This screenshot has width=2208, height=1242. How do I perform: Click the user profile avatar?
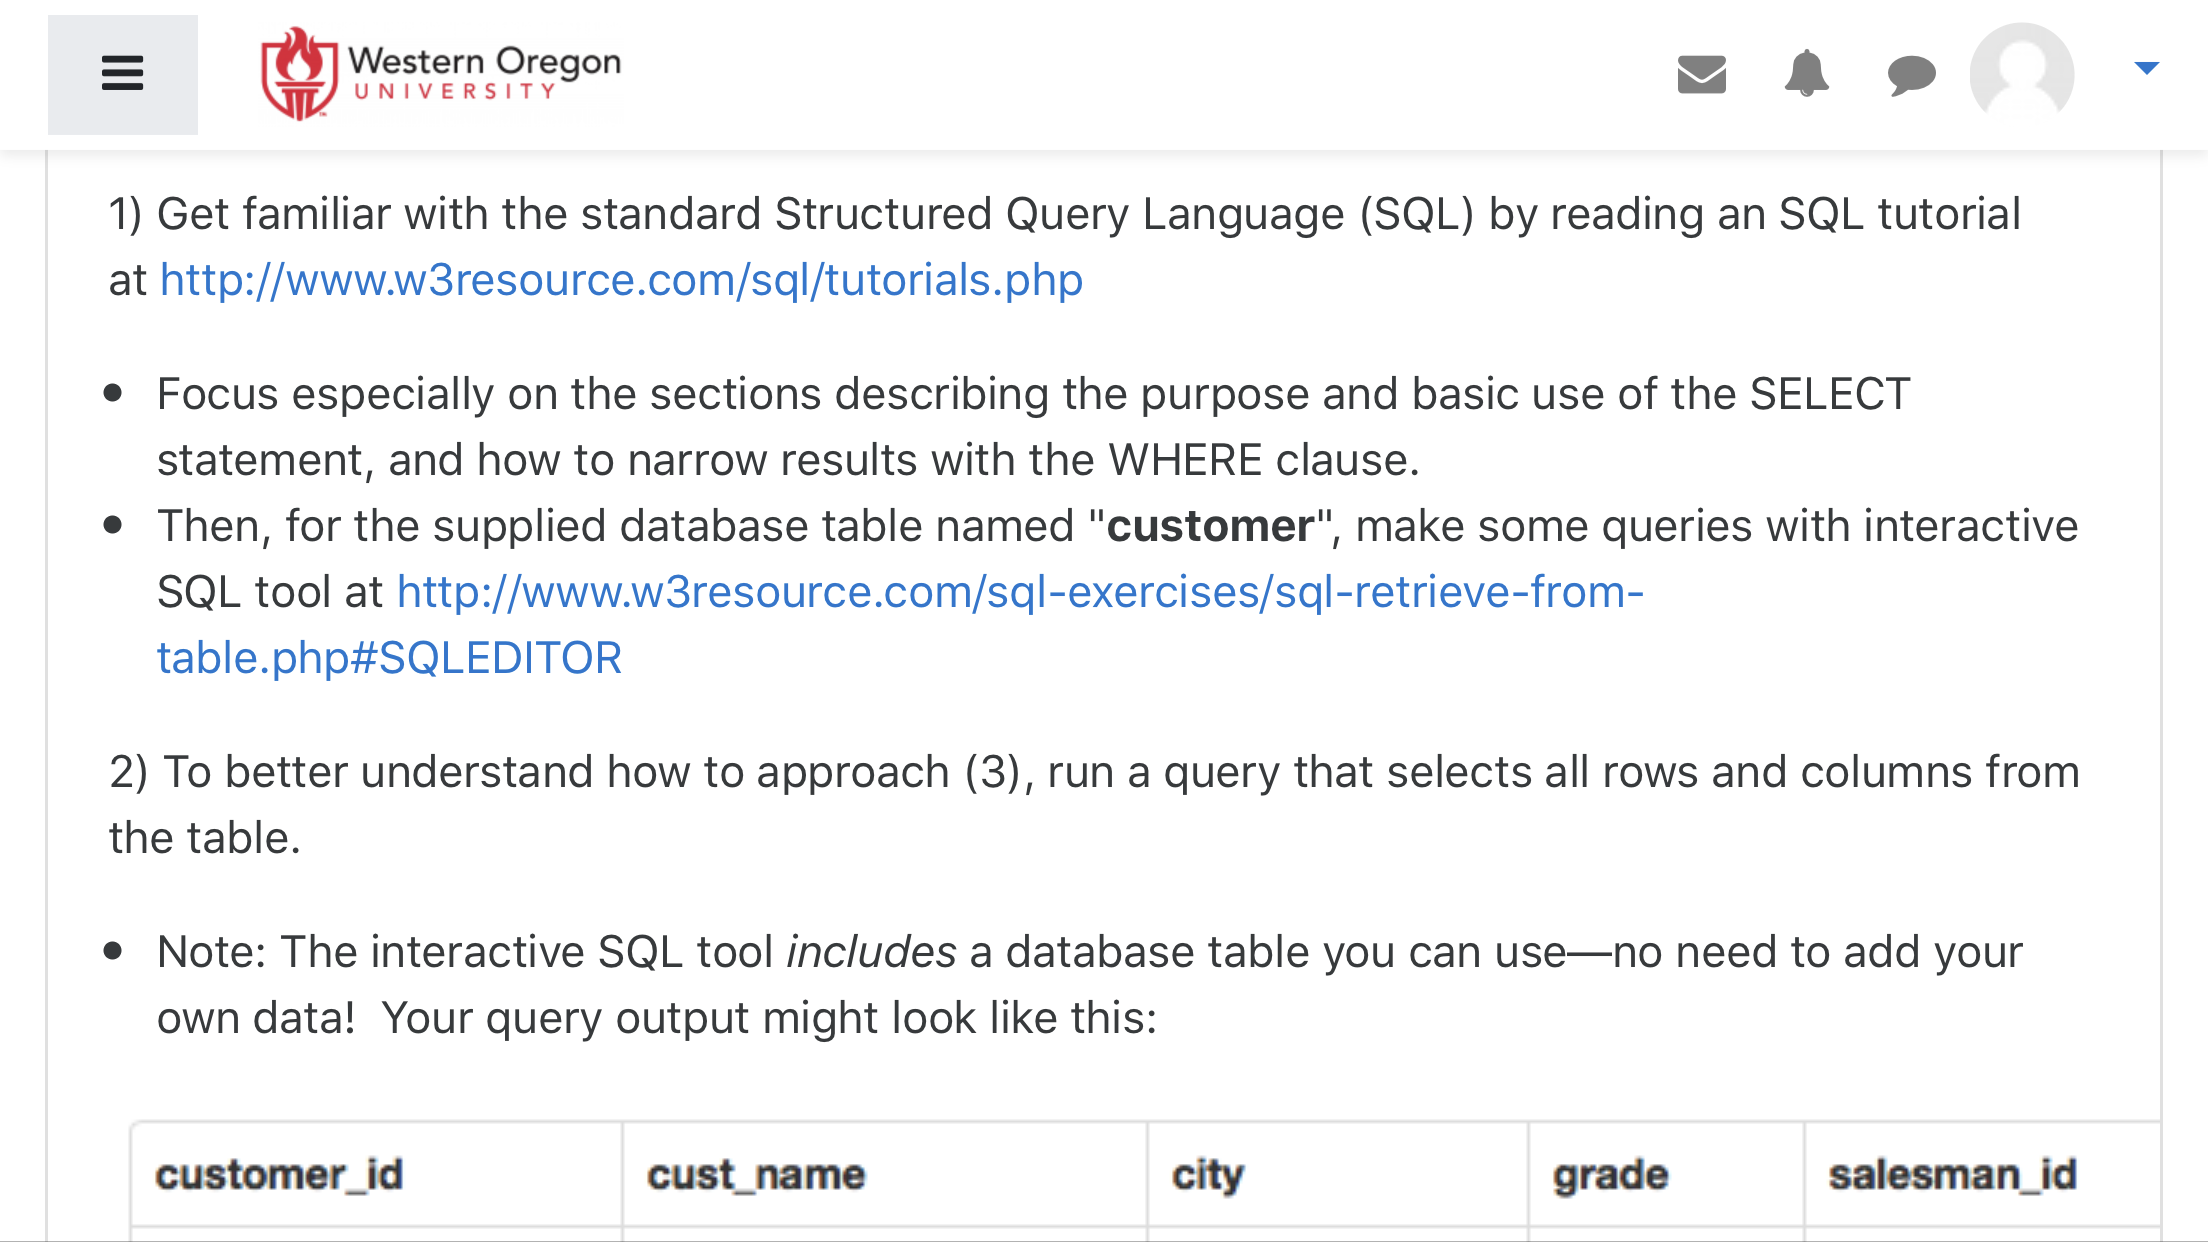[2022, 74]
